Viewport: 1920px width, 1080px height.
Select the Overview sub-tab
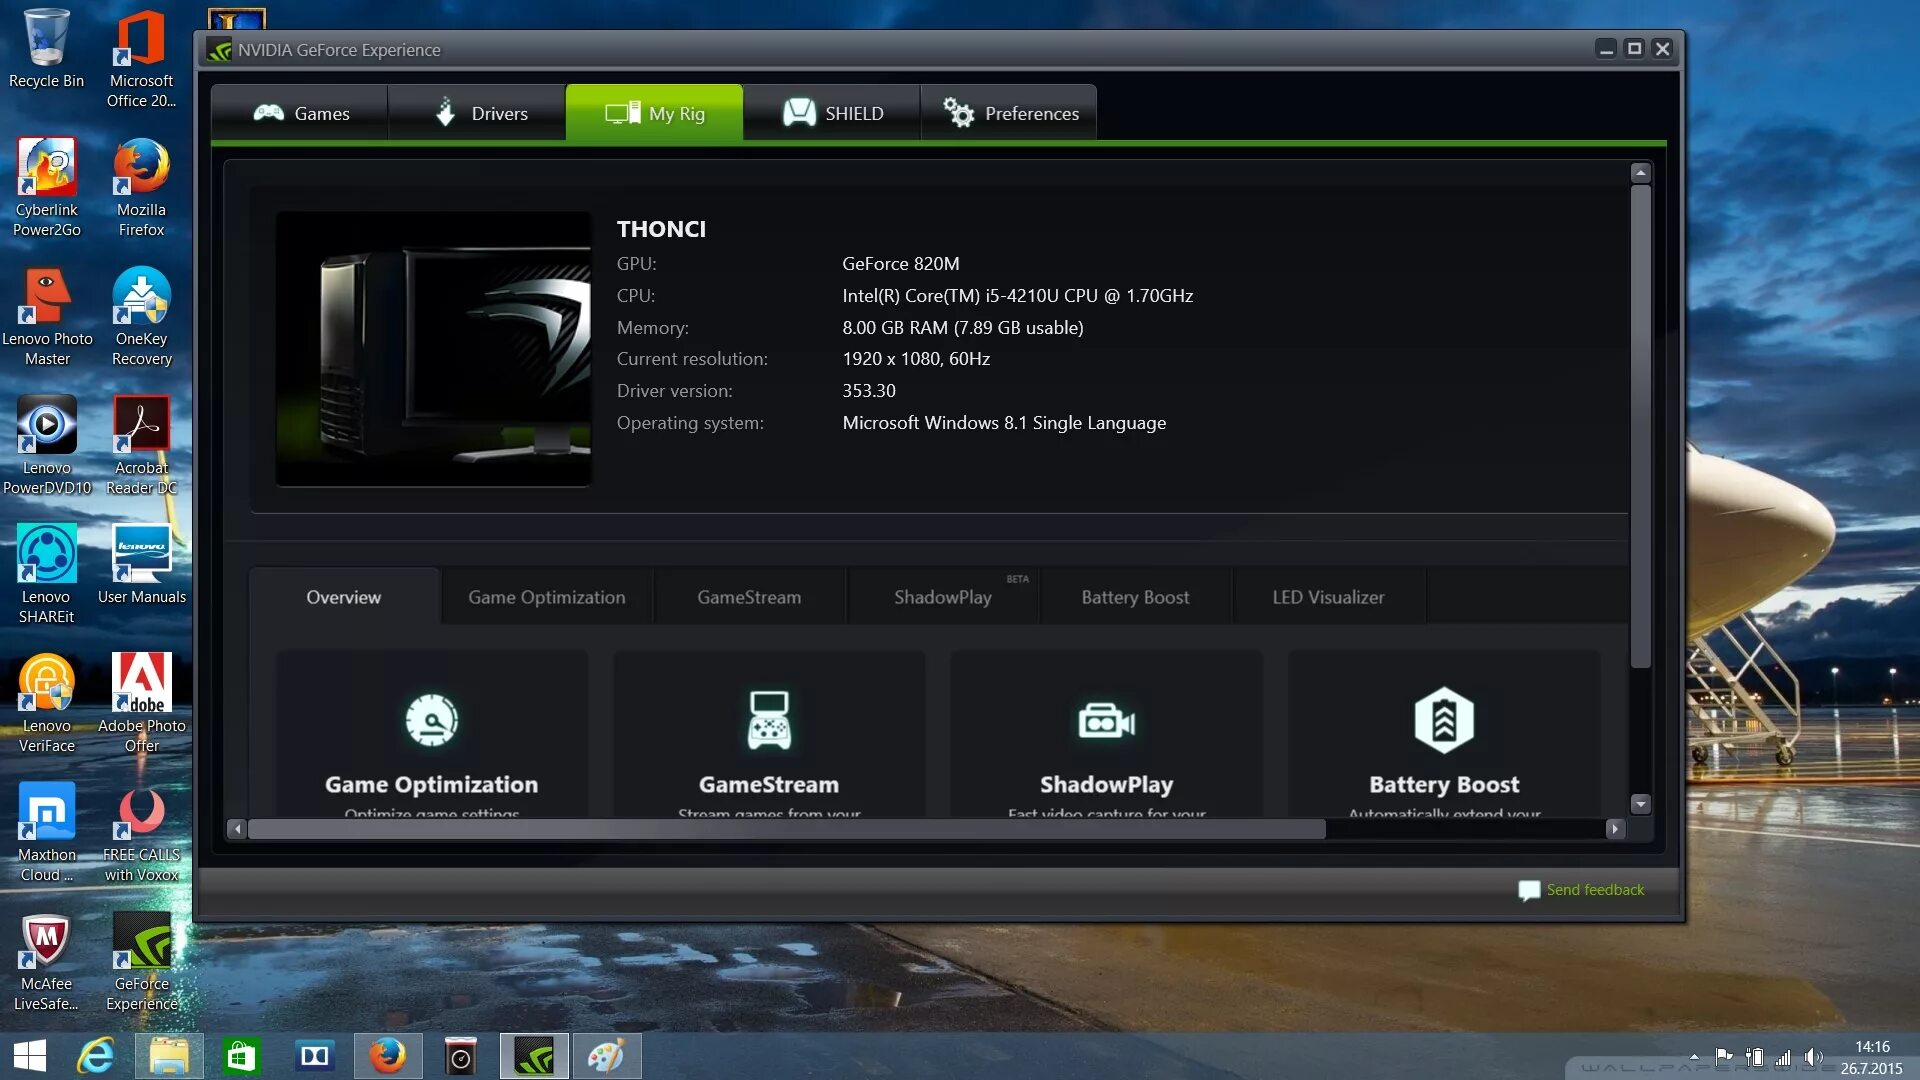[344, 597]
